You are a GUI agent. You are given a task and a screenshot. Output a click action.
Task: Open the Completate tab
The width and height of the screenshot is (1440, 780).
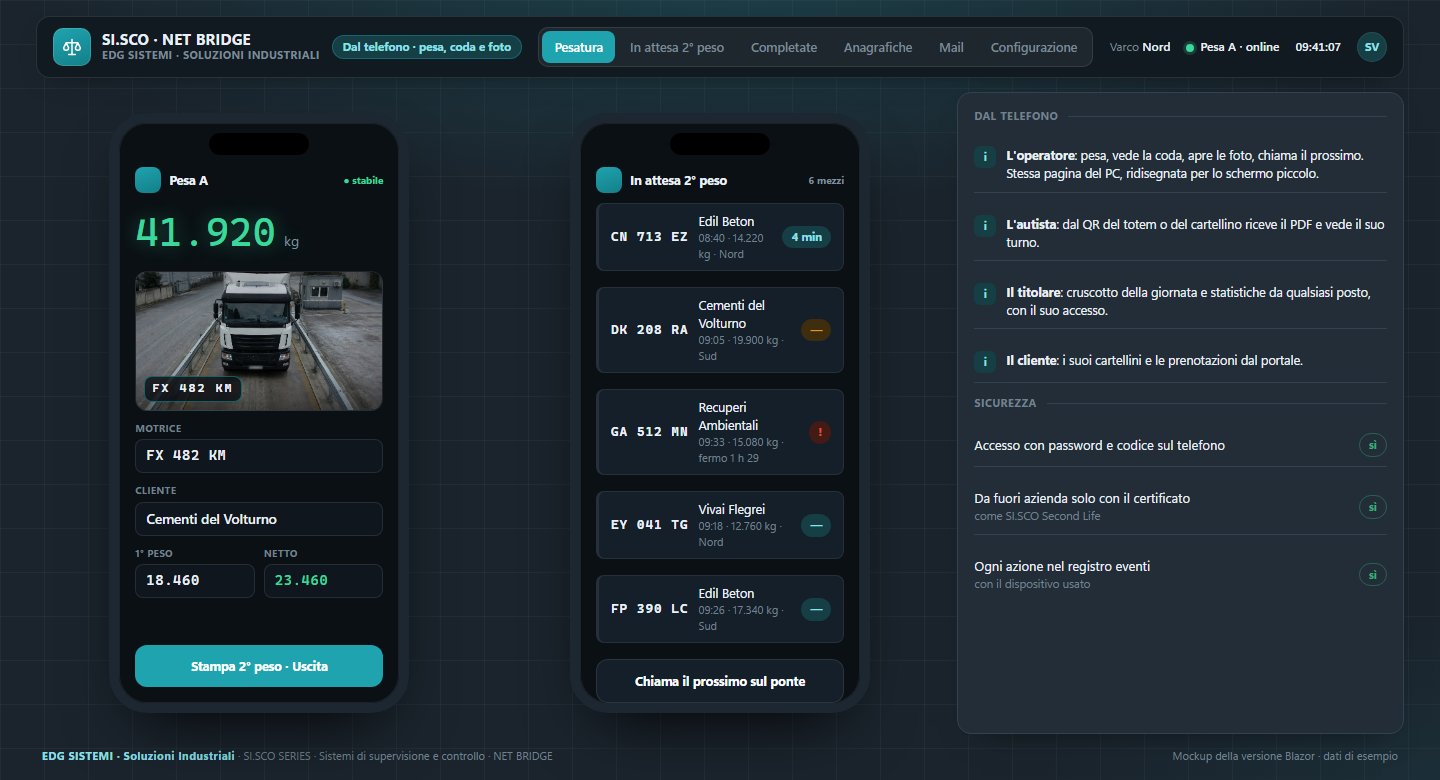(784, 47)
